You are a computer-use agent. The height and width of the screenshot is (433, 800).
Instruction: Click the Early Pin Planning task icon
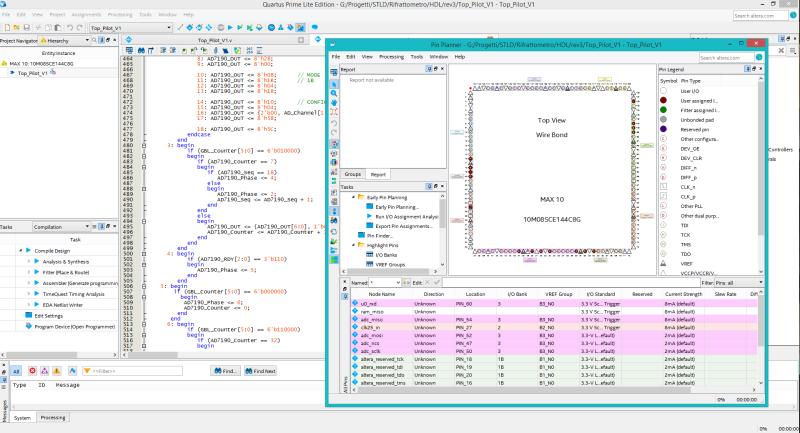370,207
